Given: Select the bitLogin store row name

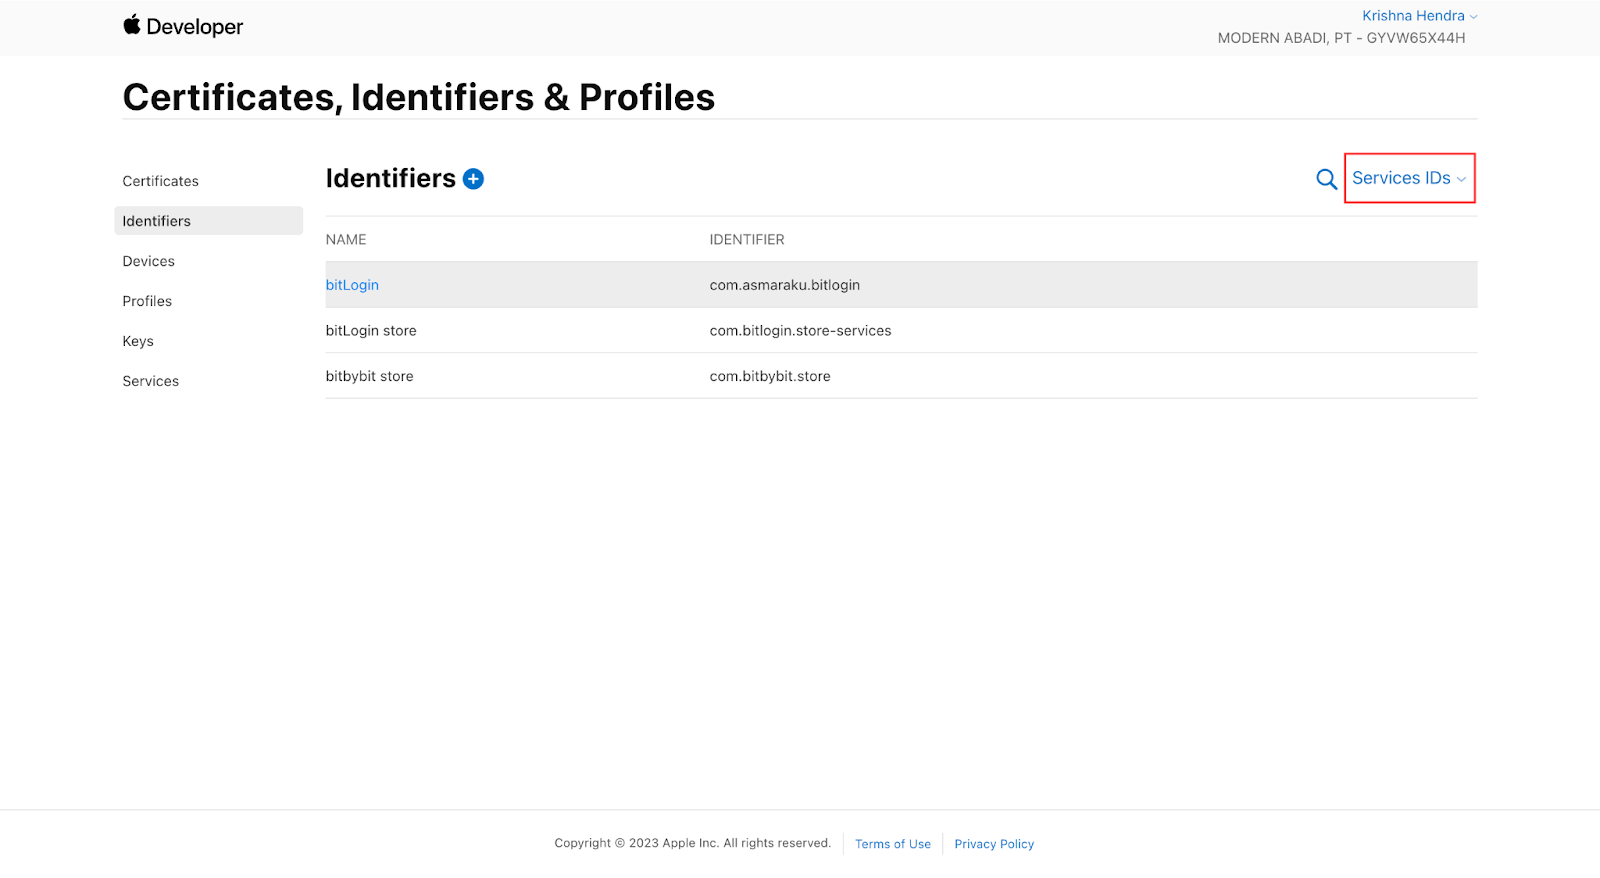Looking at the screenshot, I should coord(371,331).
